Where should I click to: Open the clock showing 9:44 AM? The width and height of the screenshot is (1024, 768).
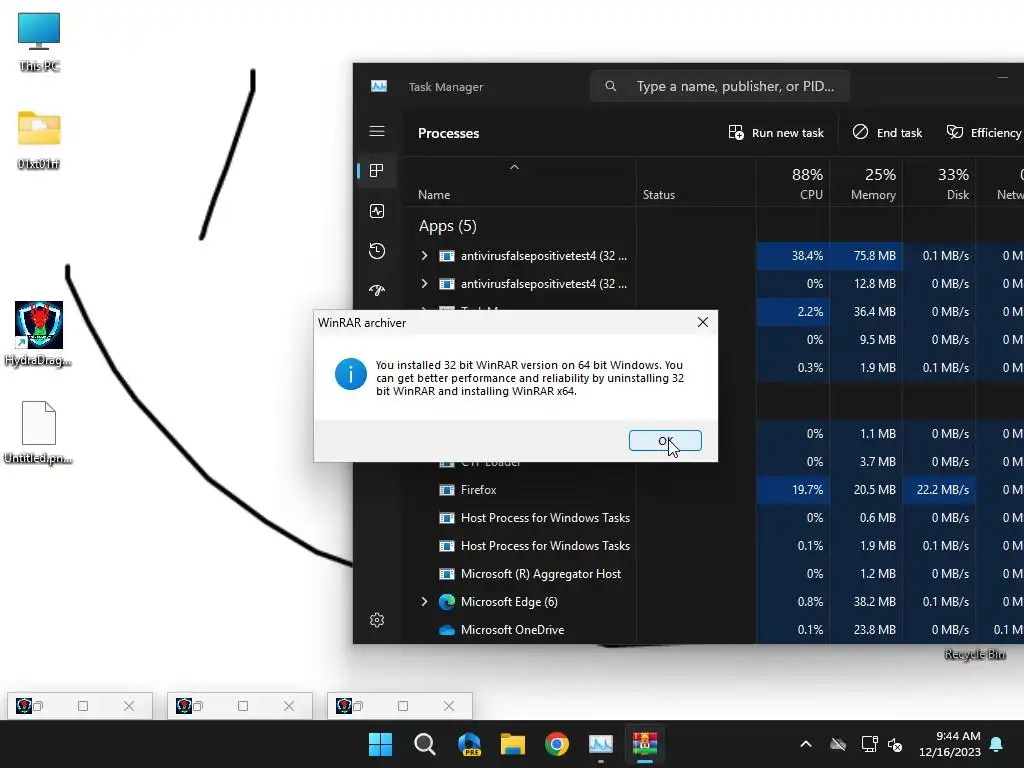(950, 744)
